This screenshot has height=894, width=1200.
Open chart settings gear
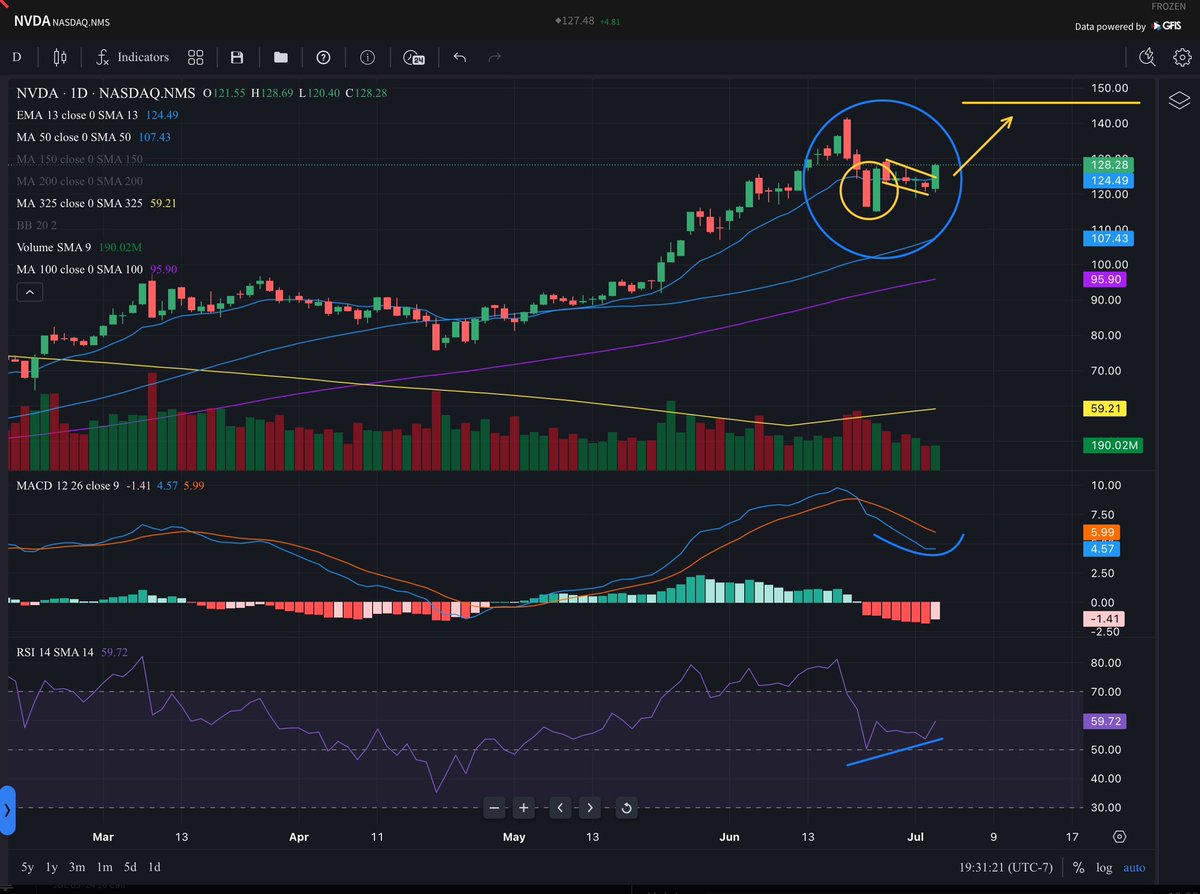point(1181,57)
